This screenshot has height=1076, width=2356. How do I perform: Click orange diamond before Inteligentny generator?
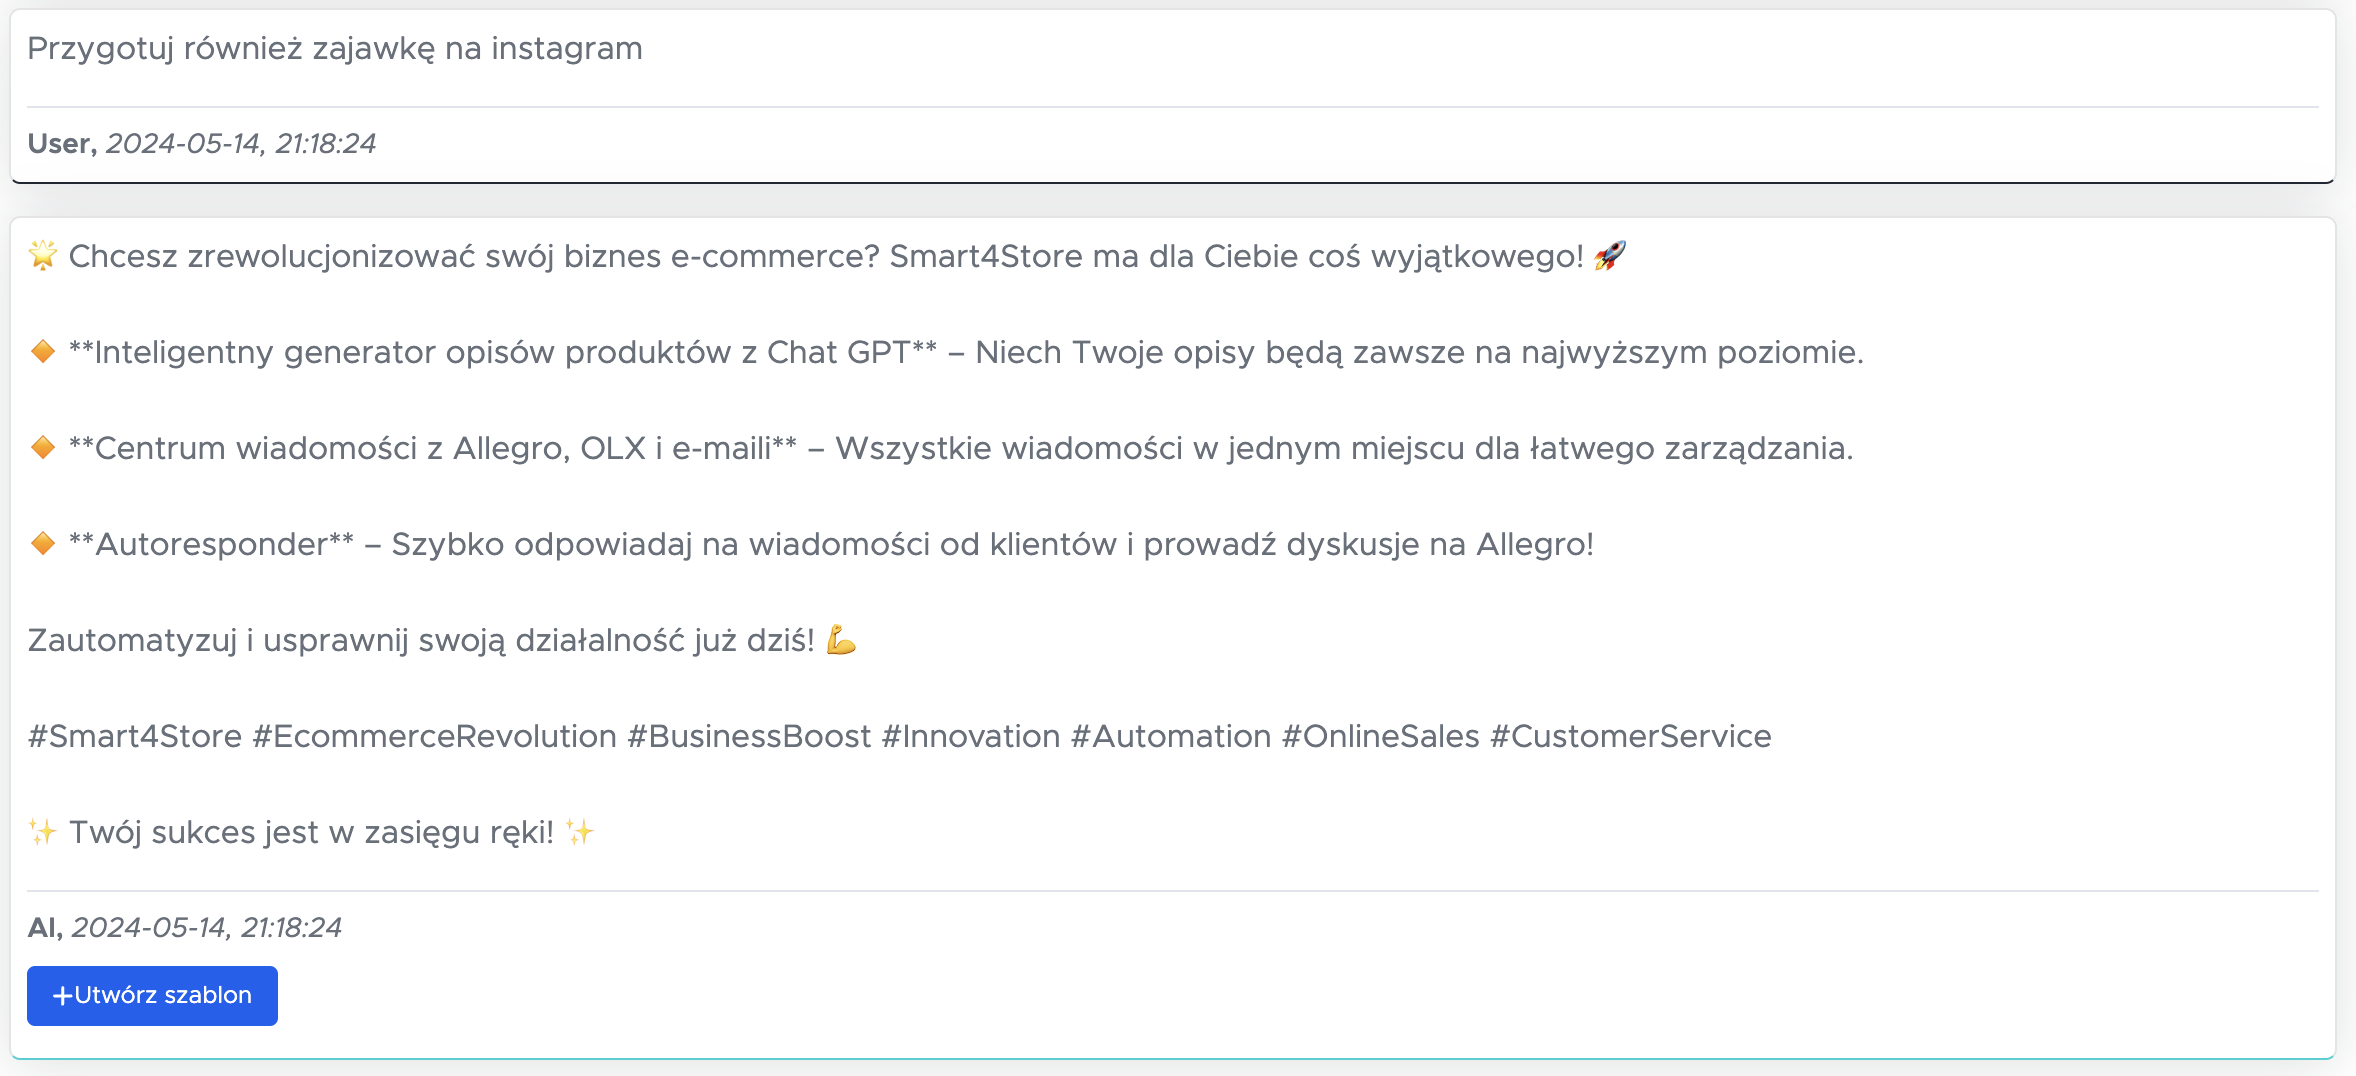pos(43,352)
